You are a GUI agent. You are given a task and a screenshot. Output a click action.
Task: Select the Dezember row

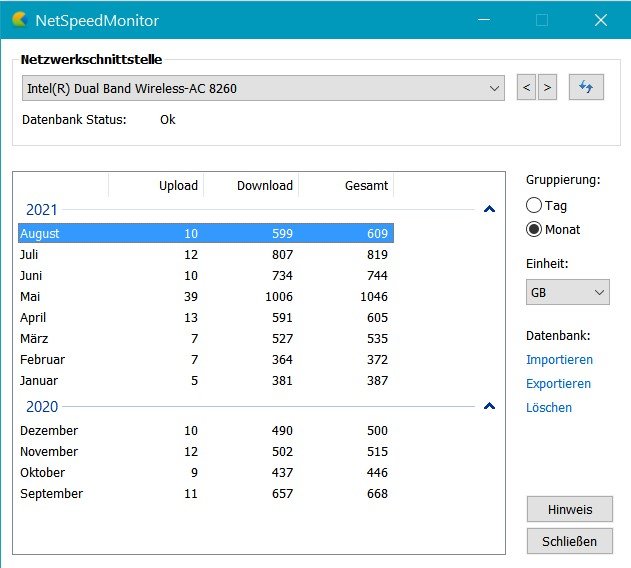pyautogui.click(x=206, y=430)
